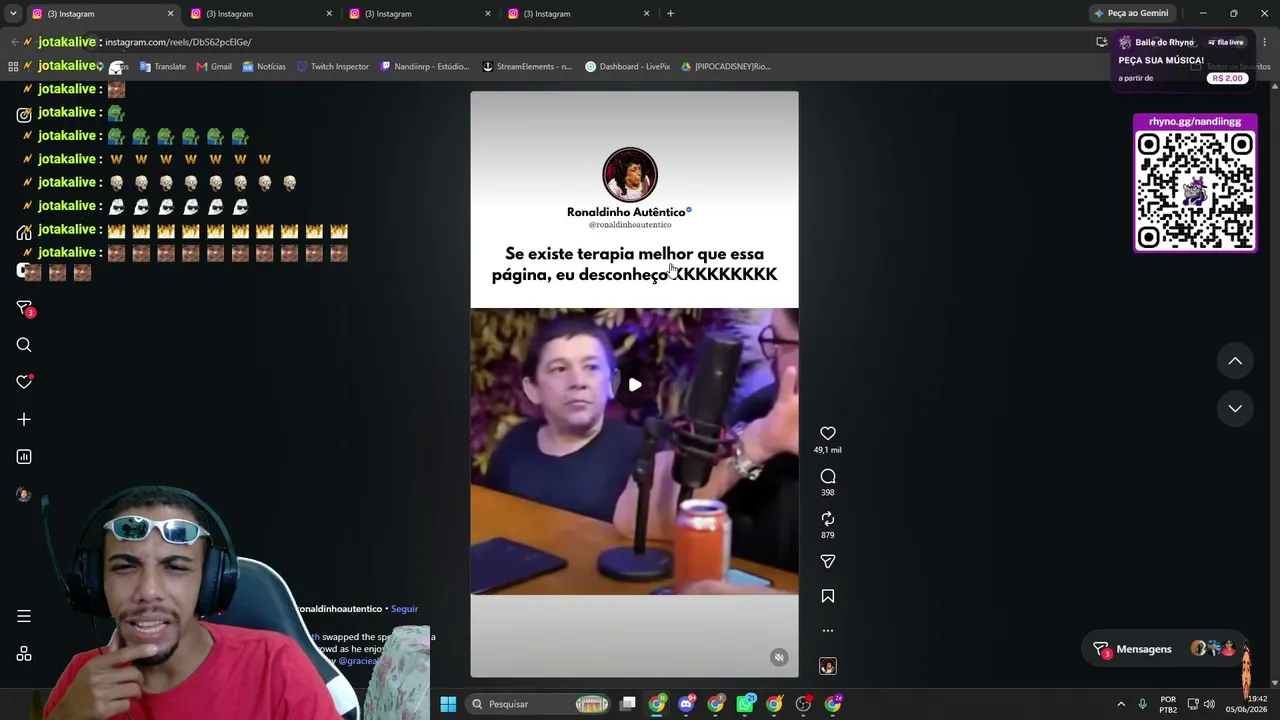Image resolution: width=1280 pixels, height=720 pixels.
Task: Play the paused reel video
Action: (x=635, y=385)
